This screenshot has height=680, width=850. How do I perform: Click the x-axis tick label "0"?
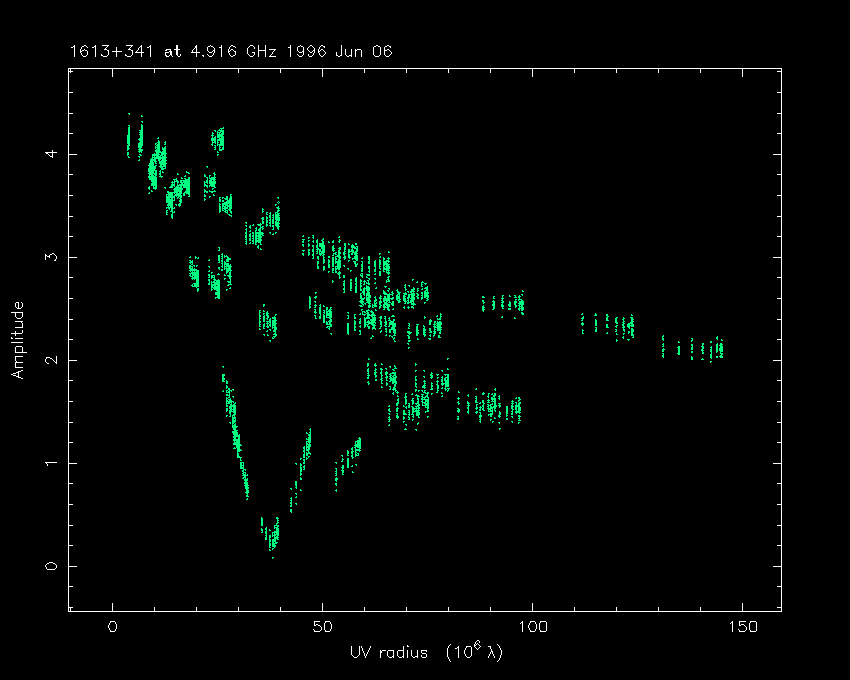click(113, 627)
